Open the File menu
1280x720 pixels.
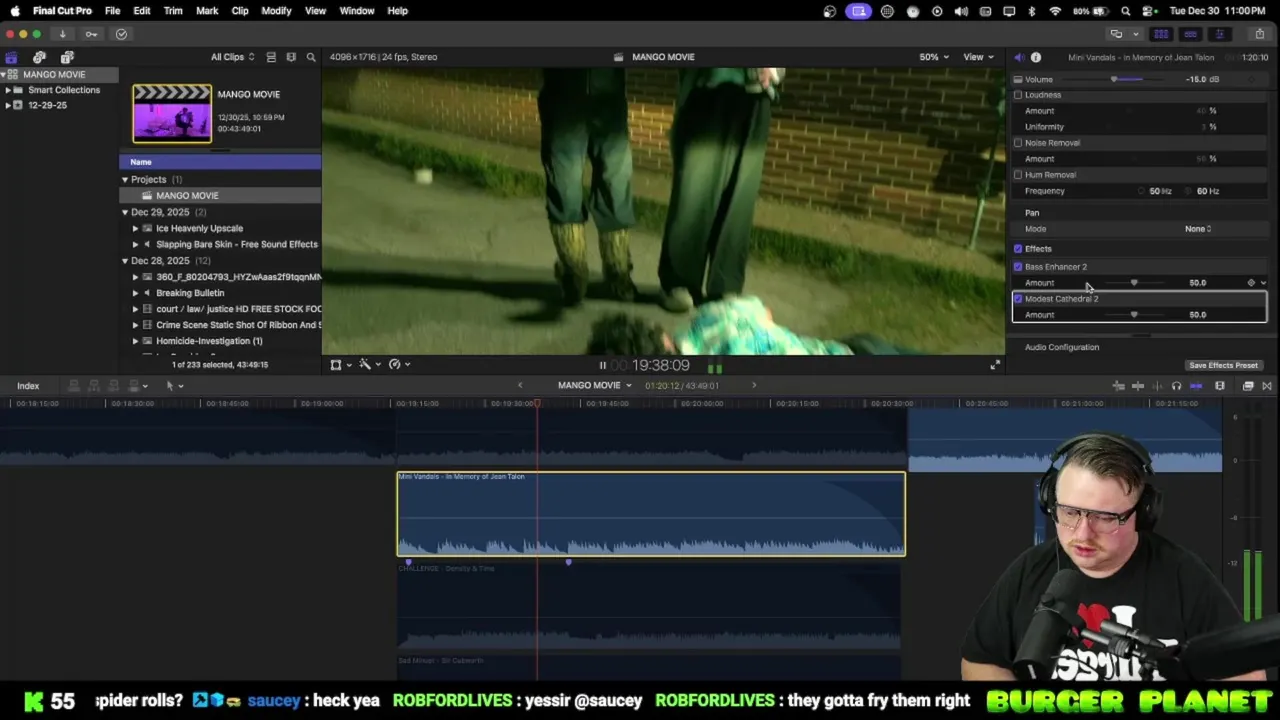[113, 11]
